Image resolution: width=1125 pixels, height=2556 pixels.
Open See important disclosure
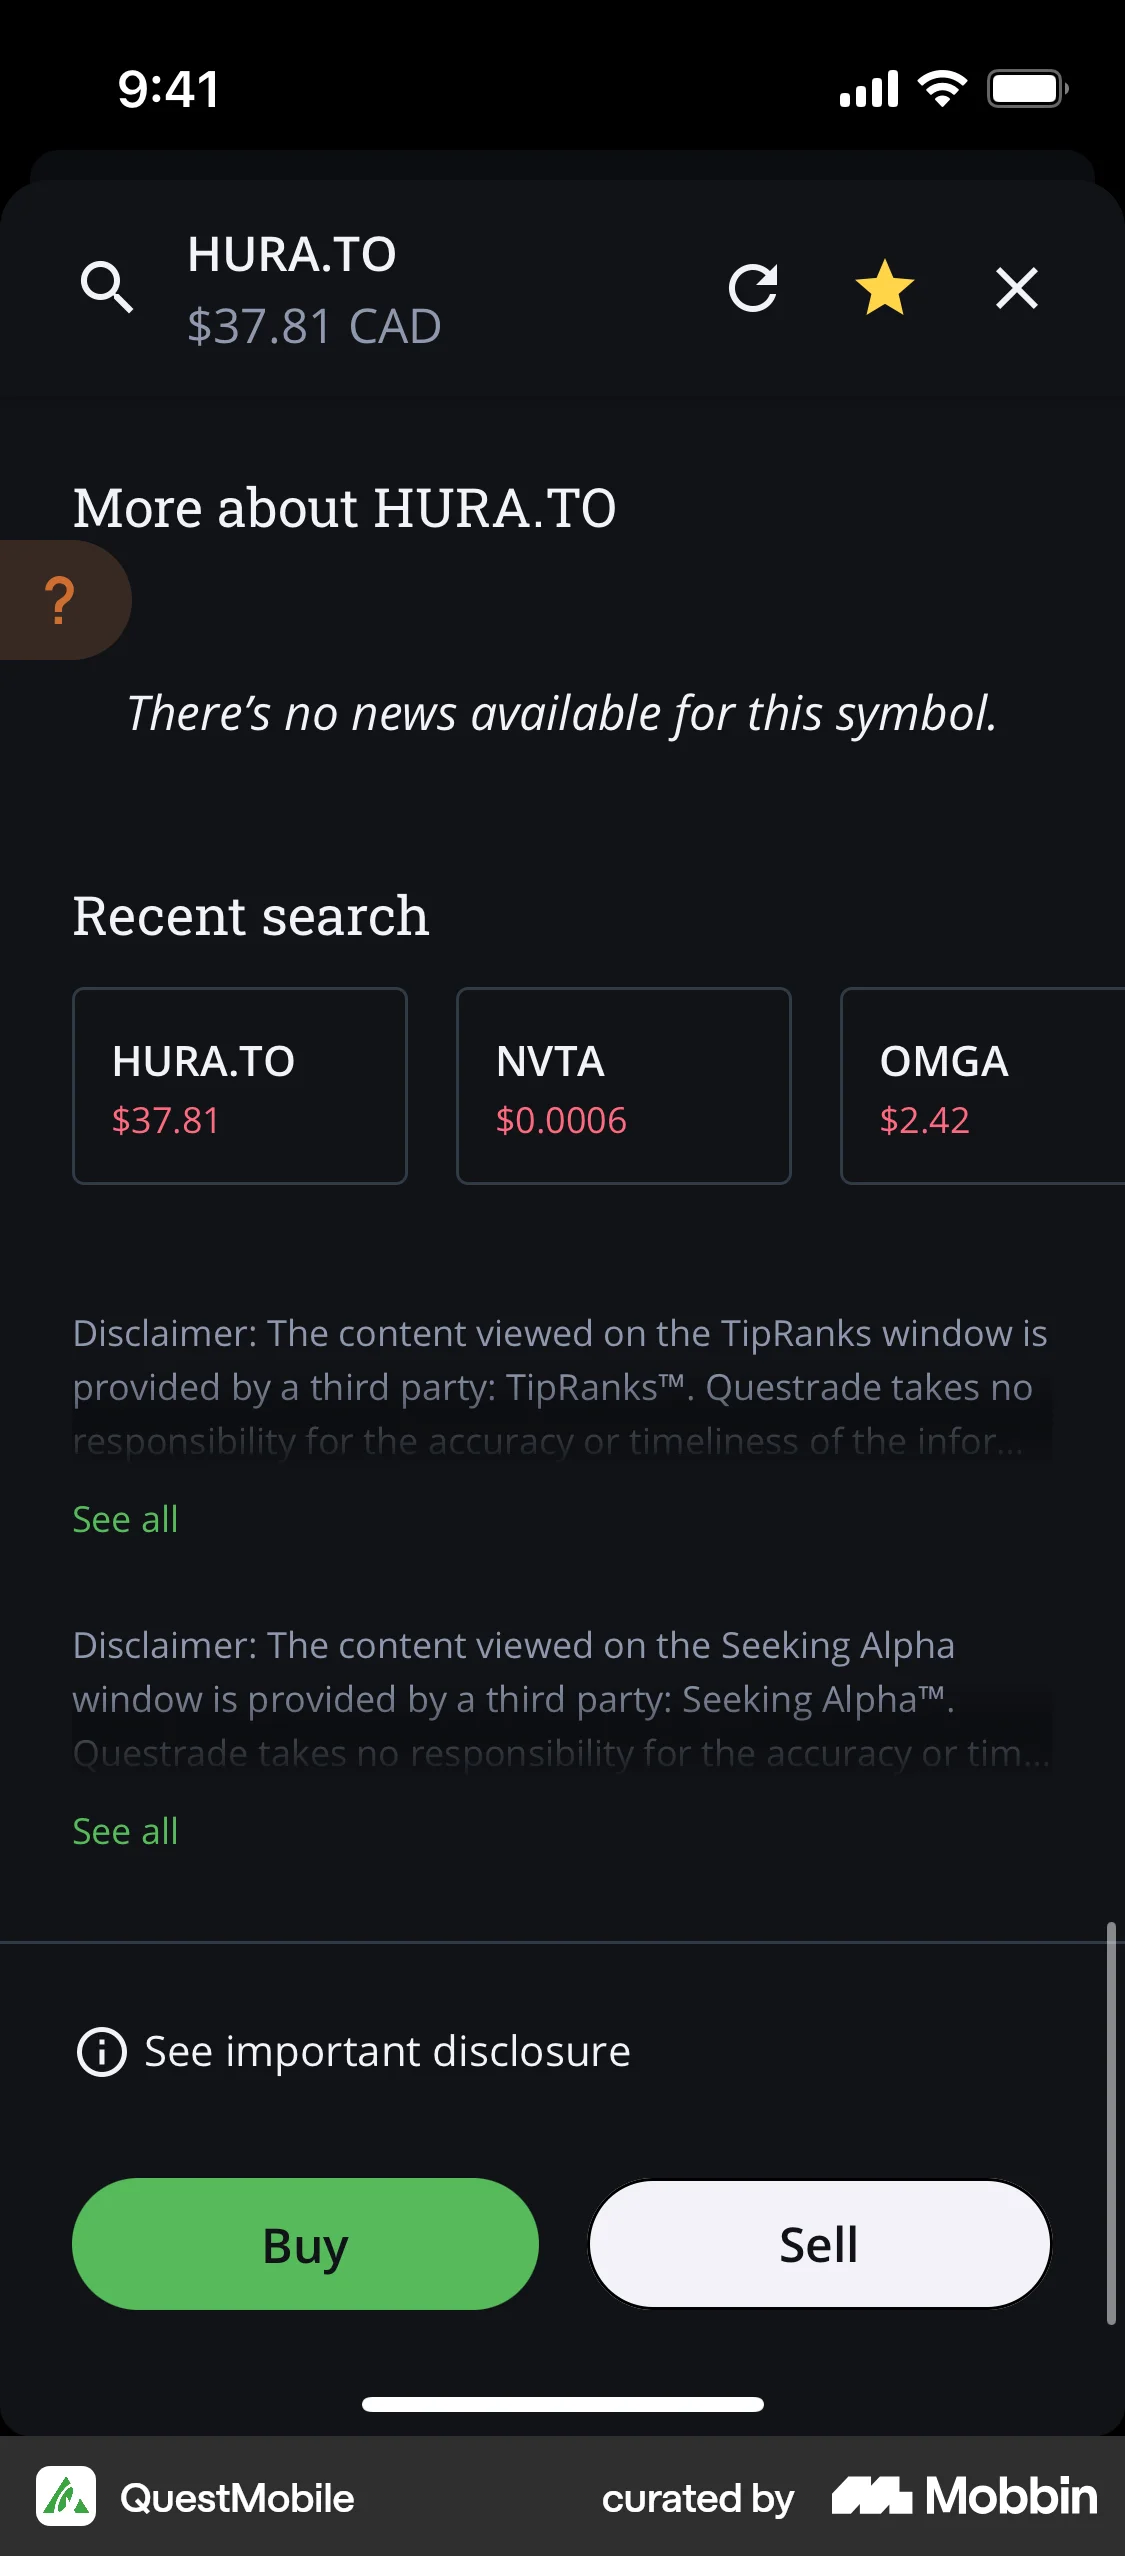387,2051
